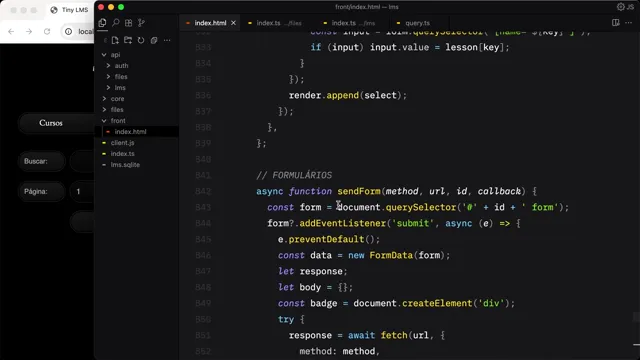
Task: Open explorer more actions ellipsis
Action: pyautogui.click(x=167, y=40)
